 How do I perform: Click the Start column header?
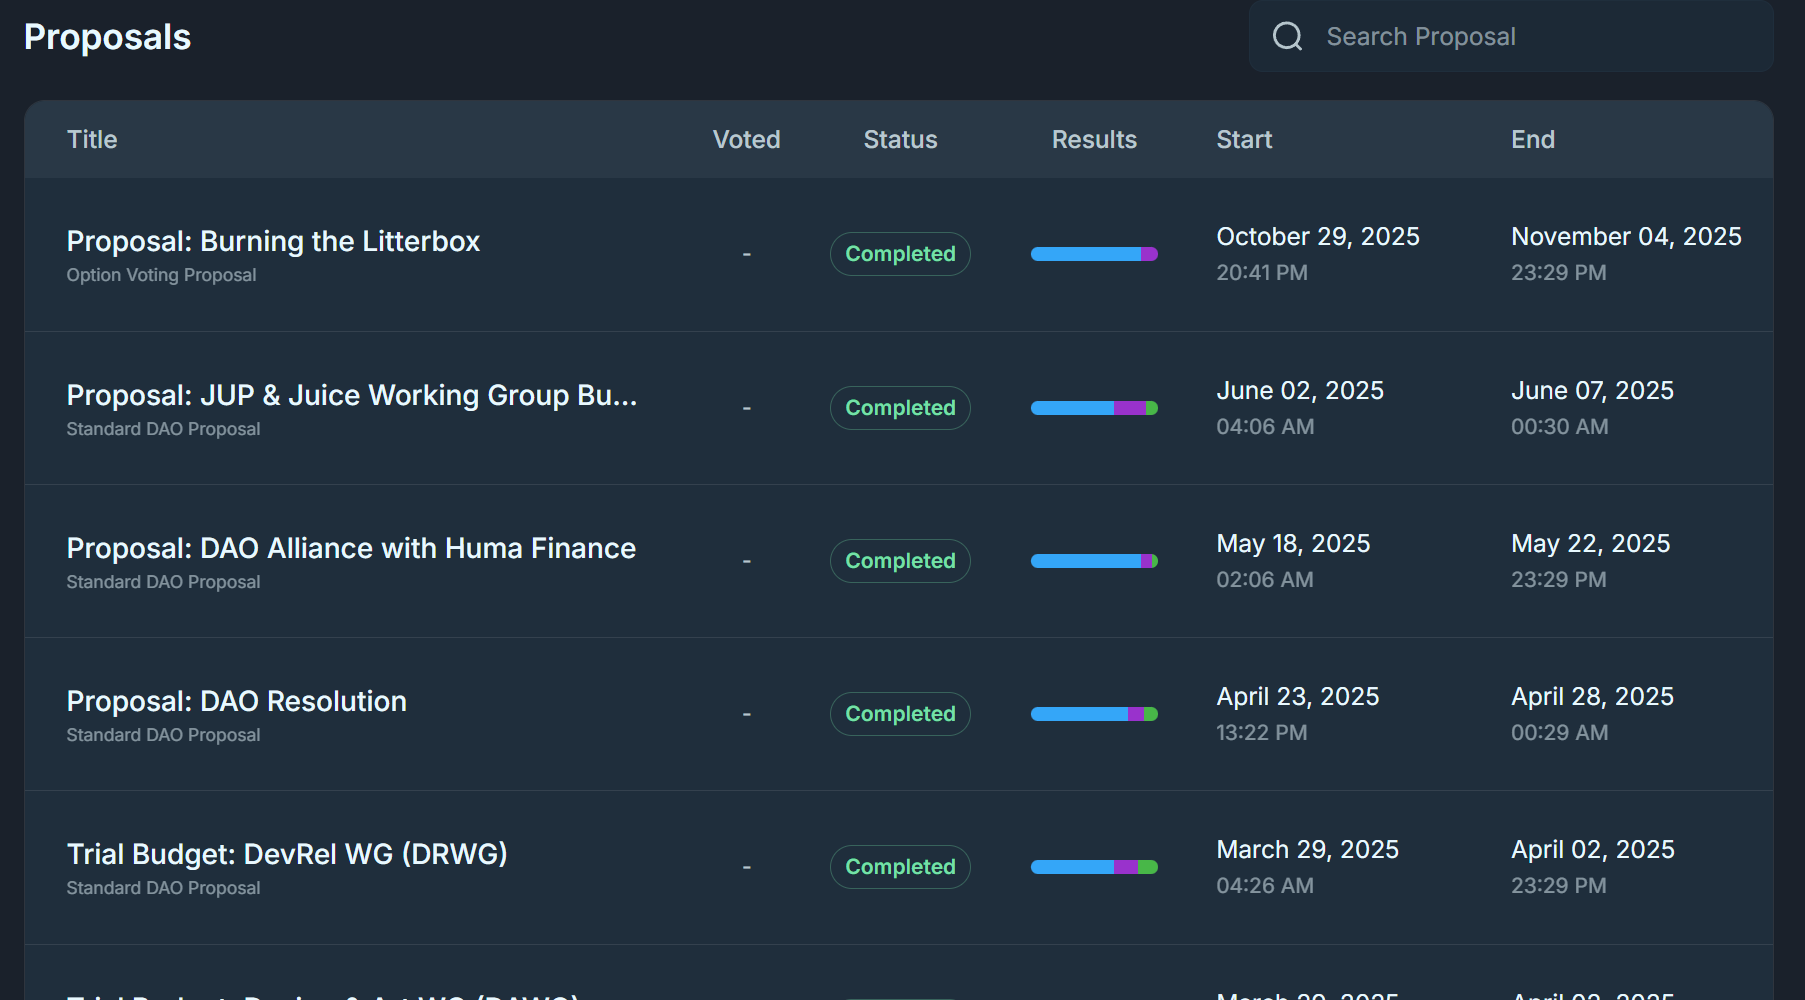1244,140
